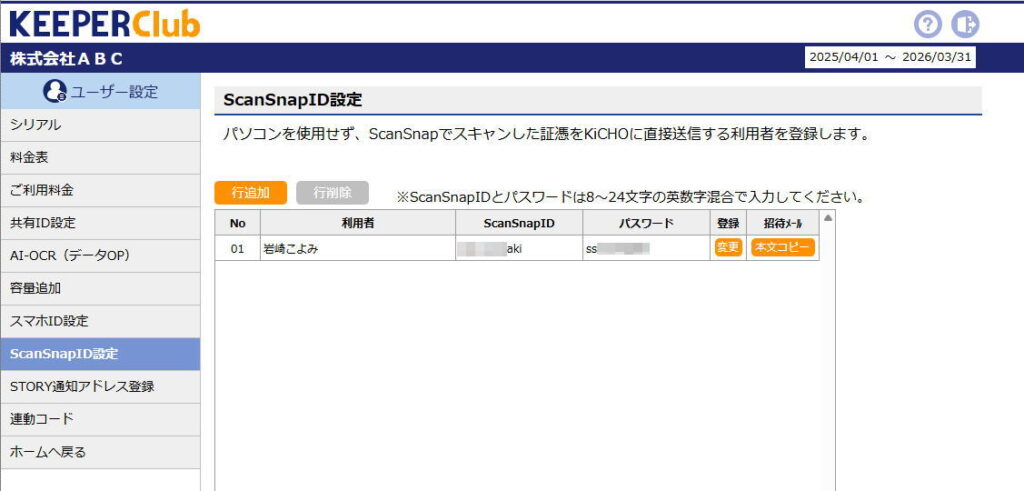
Task: Click the help question mark icon
Action: pyautogui.click(x=928, y=24)
